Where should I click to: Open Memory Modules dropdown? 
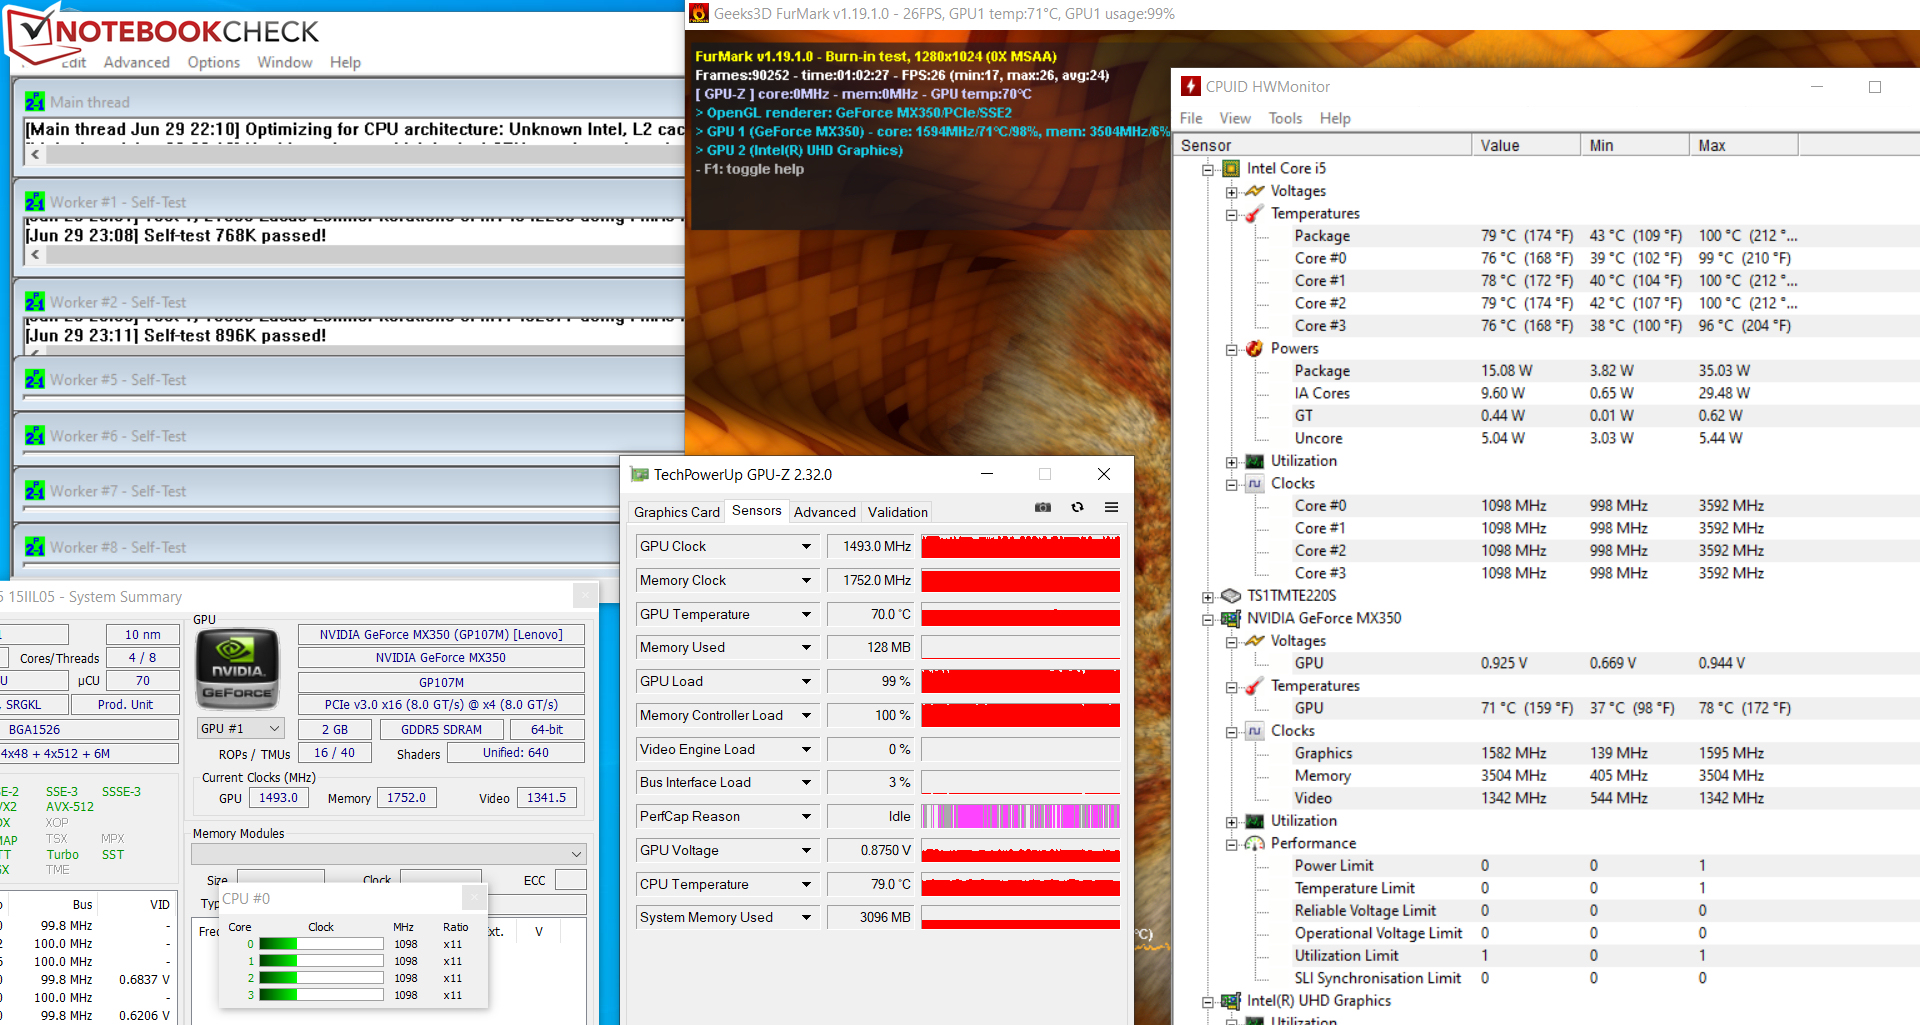[x=389, y=853]
